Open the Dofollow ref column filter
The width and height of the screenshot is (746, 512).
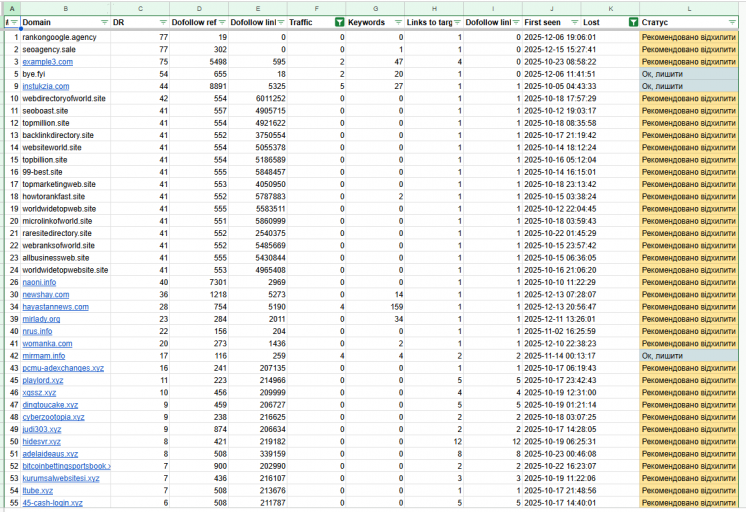222,22
